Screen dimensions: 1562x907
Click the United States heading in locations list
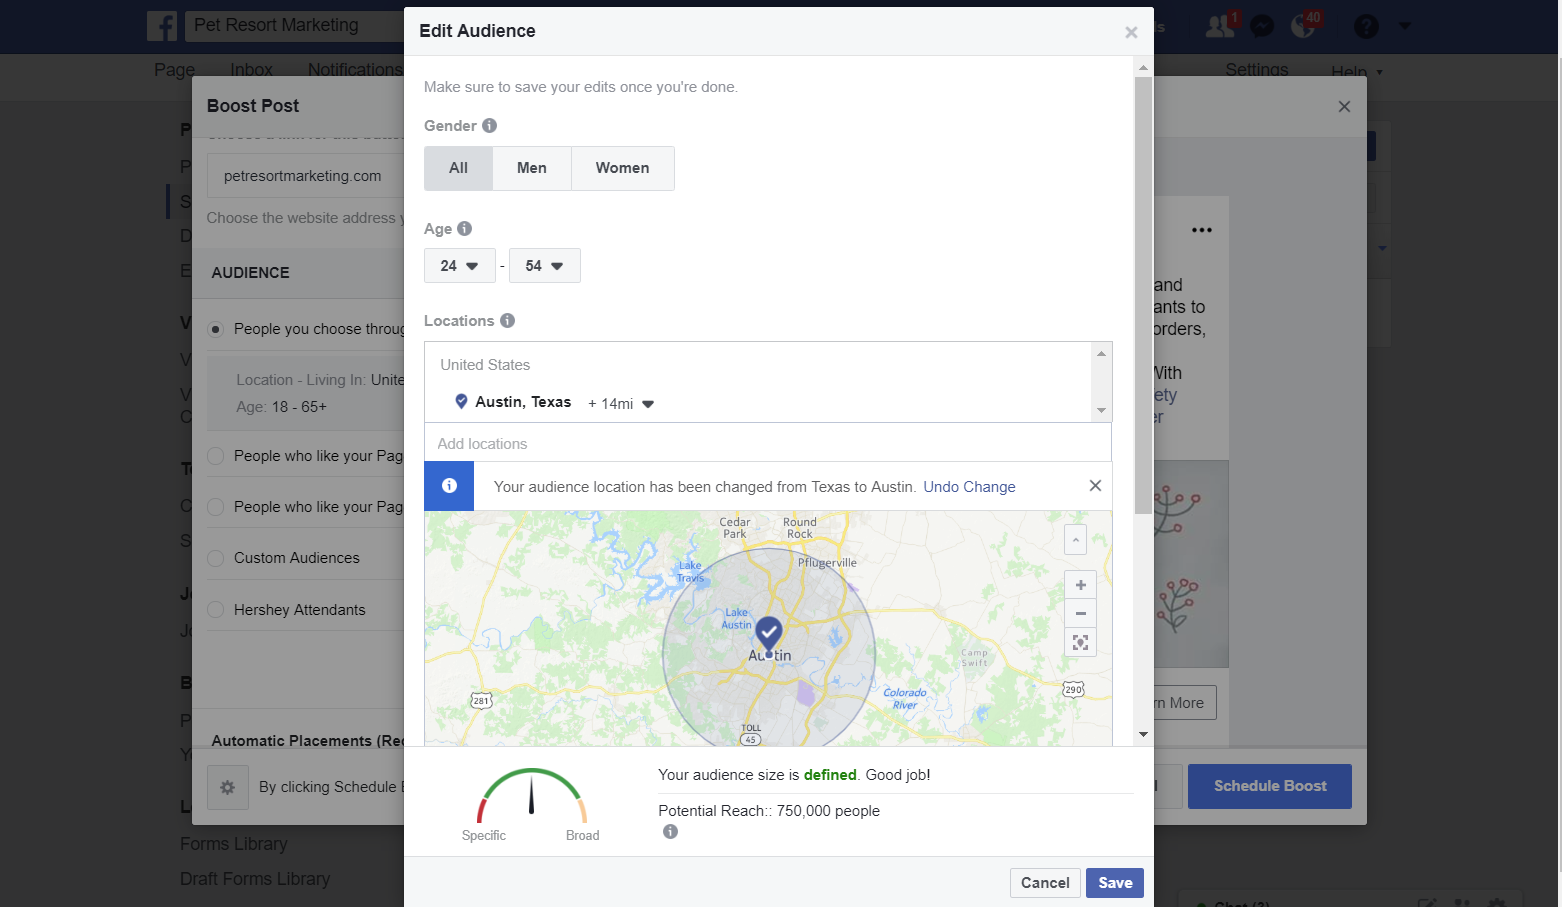click(x=485, y=365)
